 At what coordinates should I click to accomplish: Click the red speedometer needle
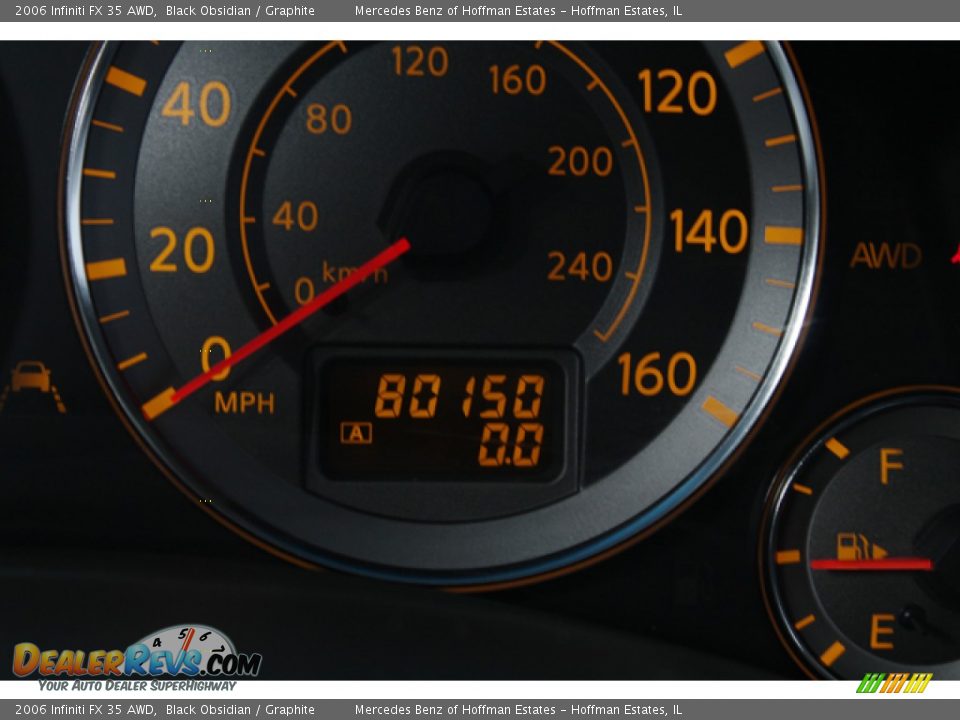[x=291, y=320]
